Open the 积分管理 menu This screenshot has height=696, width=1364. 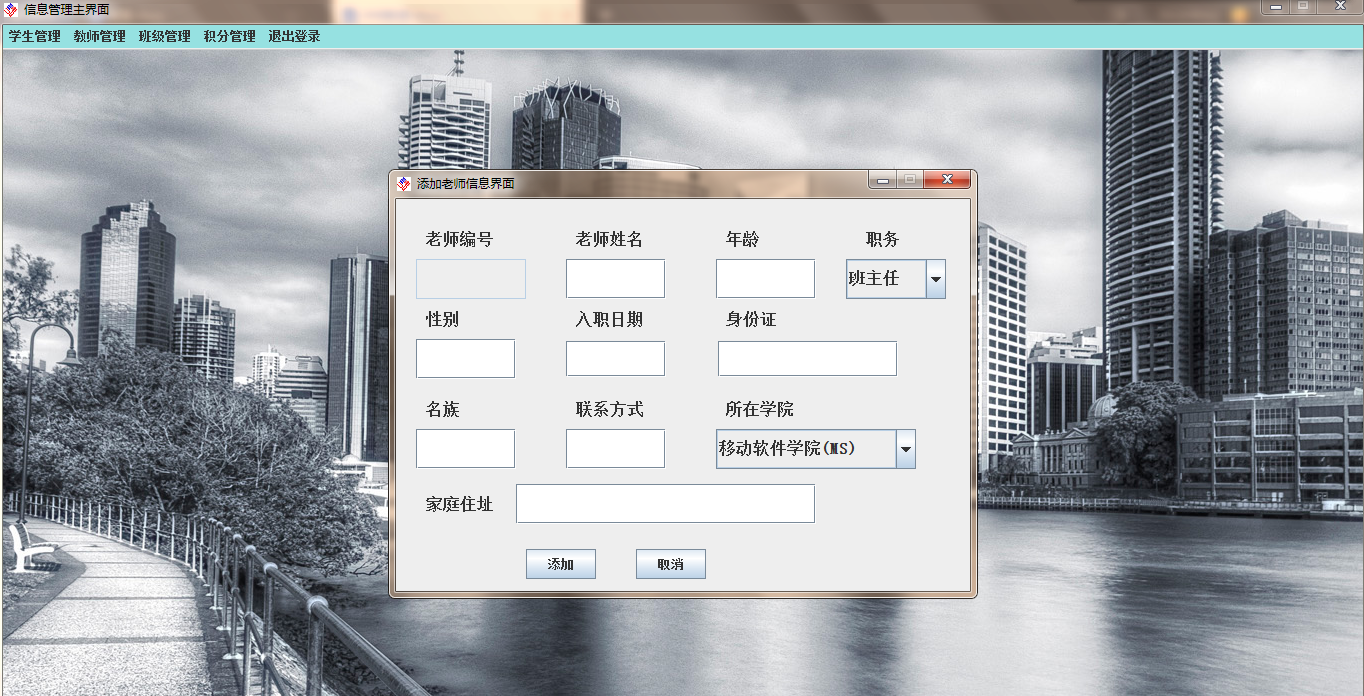(x=230, y=36)
